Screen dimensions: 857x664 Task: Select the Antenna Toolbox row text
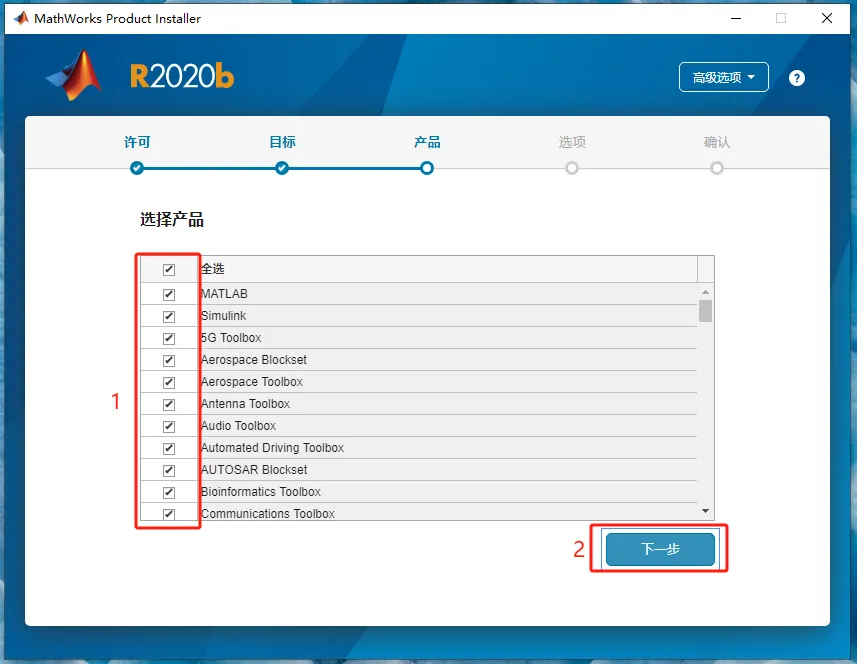245,404
